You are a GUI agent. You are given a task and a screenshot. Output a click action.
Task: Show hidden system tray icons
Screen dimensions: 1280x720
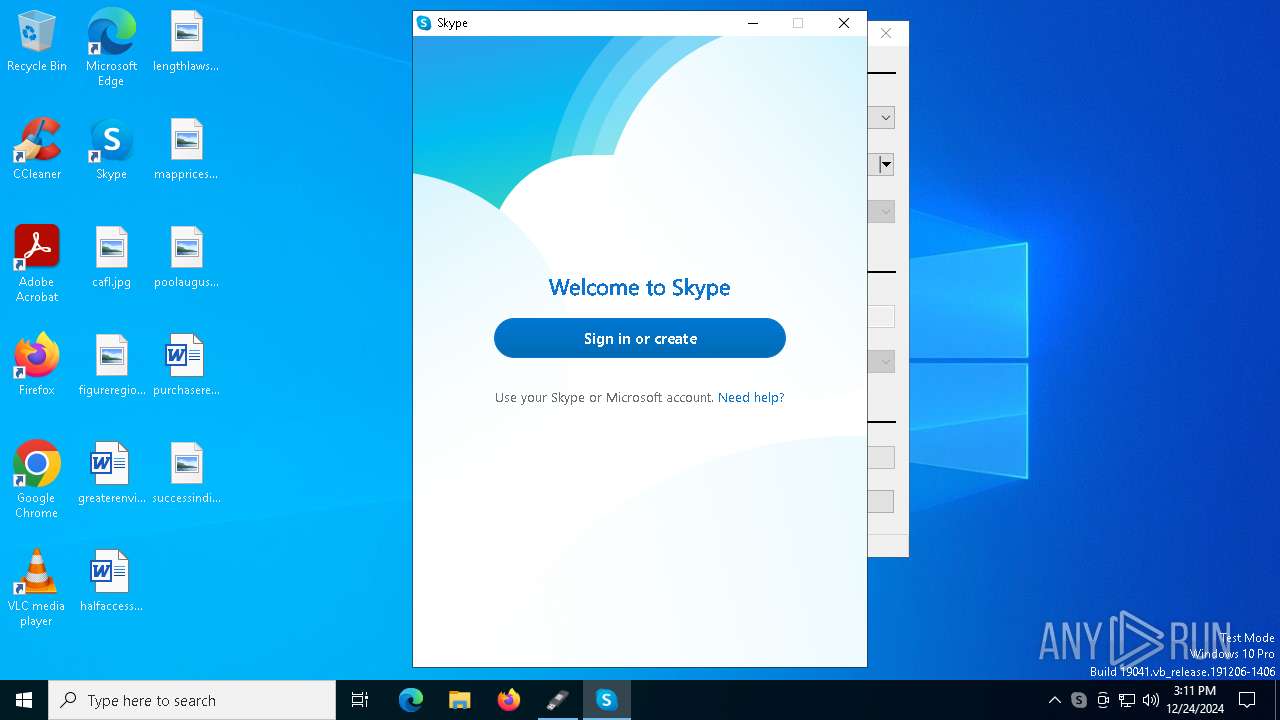click(x=1054, y=700)
